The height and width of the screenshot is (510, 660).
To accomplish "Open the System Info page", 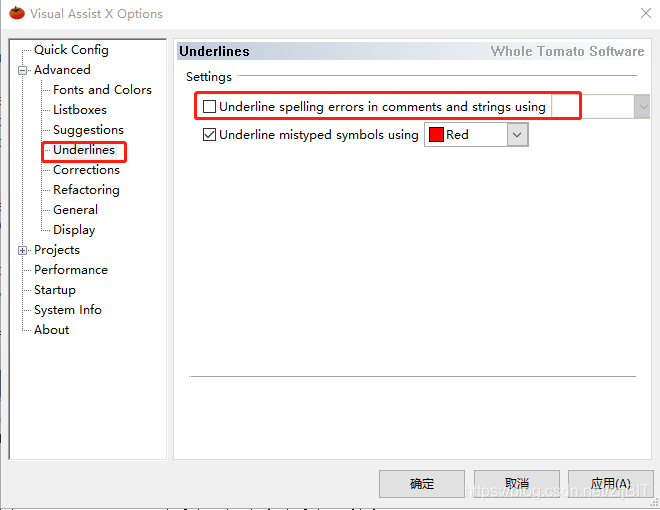I will pyautogui.click(x=68, y=310).
